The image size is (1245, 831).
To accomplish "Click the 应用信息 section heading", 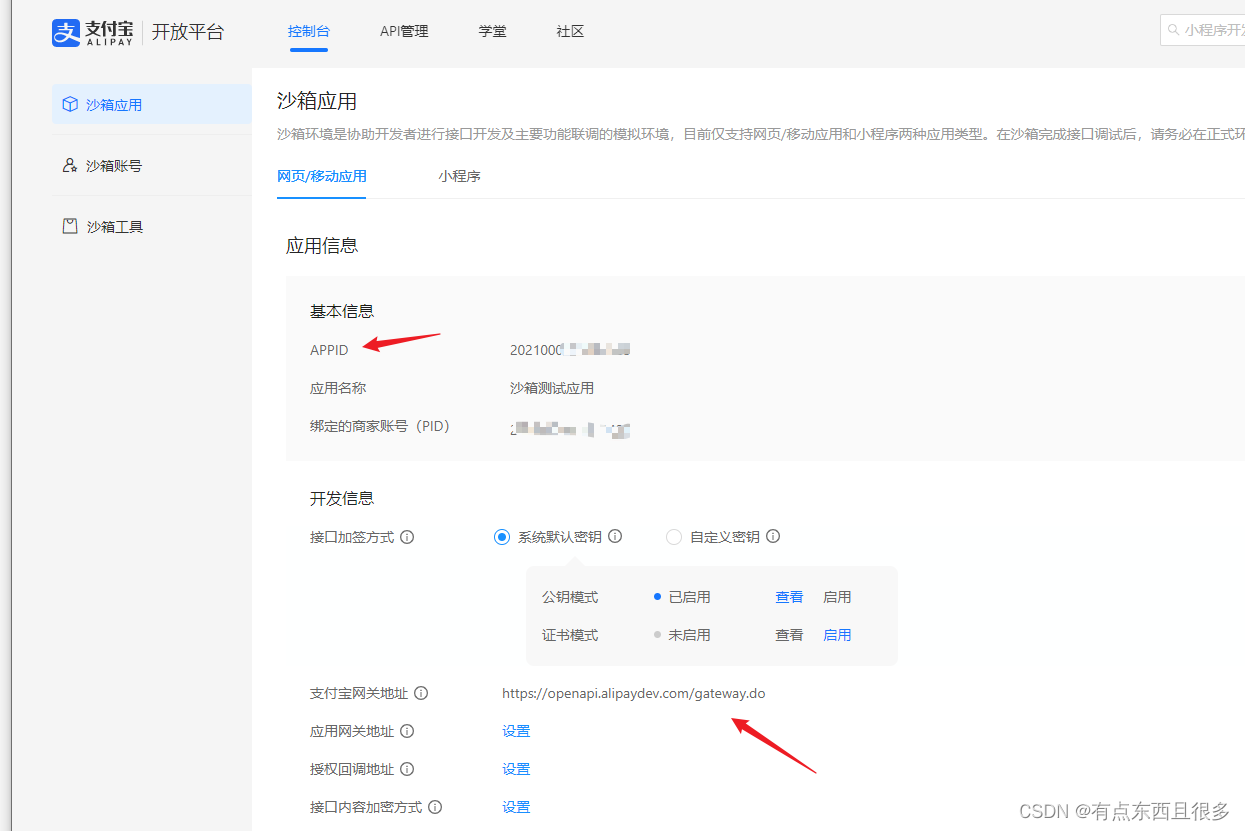I will [x=322, y=245].
